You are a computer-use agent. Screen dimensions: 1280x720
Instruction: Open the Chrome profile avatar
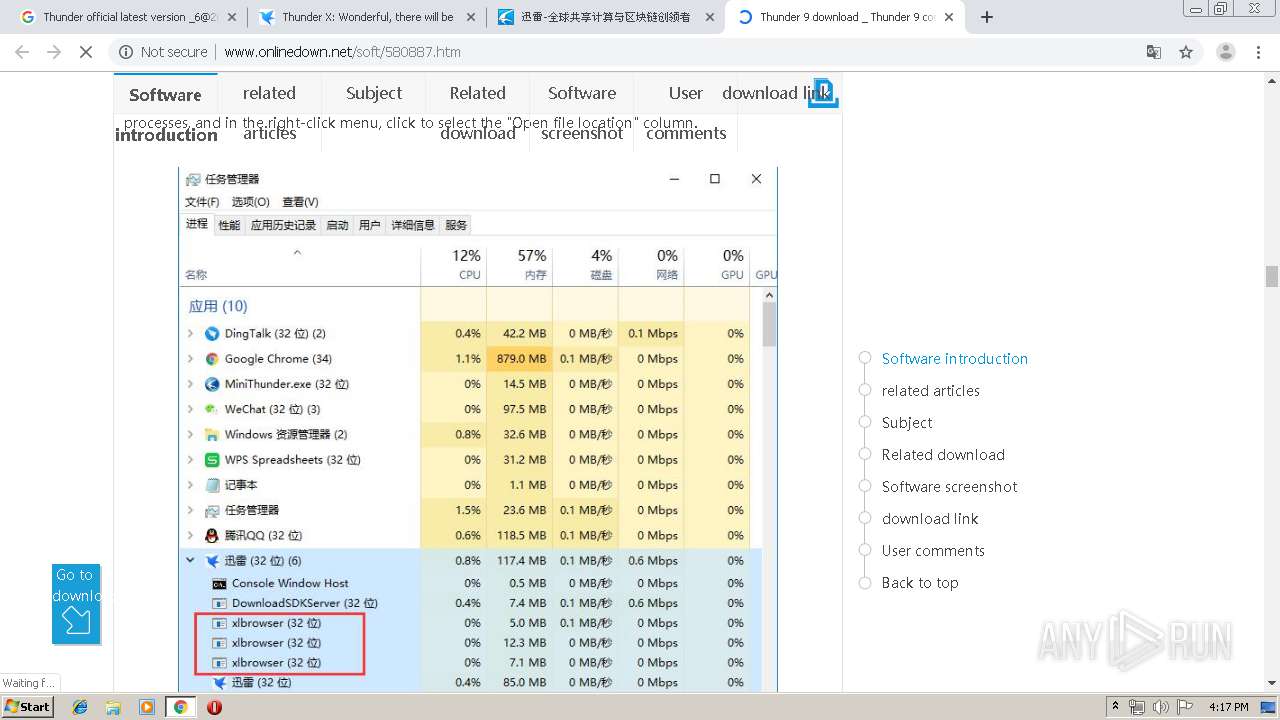pos(1225,52)
